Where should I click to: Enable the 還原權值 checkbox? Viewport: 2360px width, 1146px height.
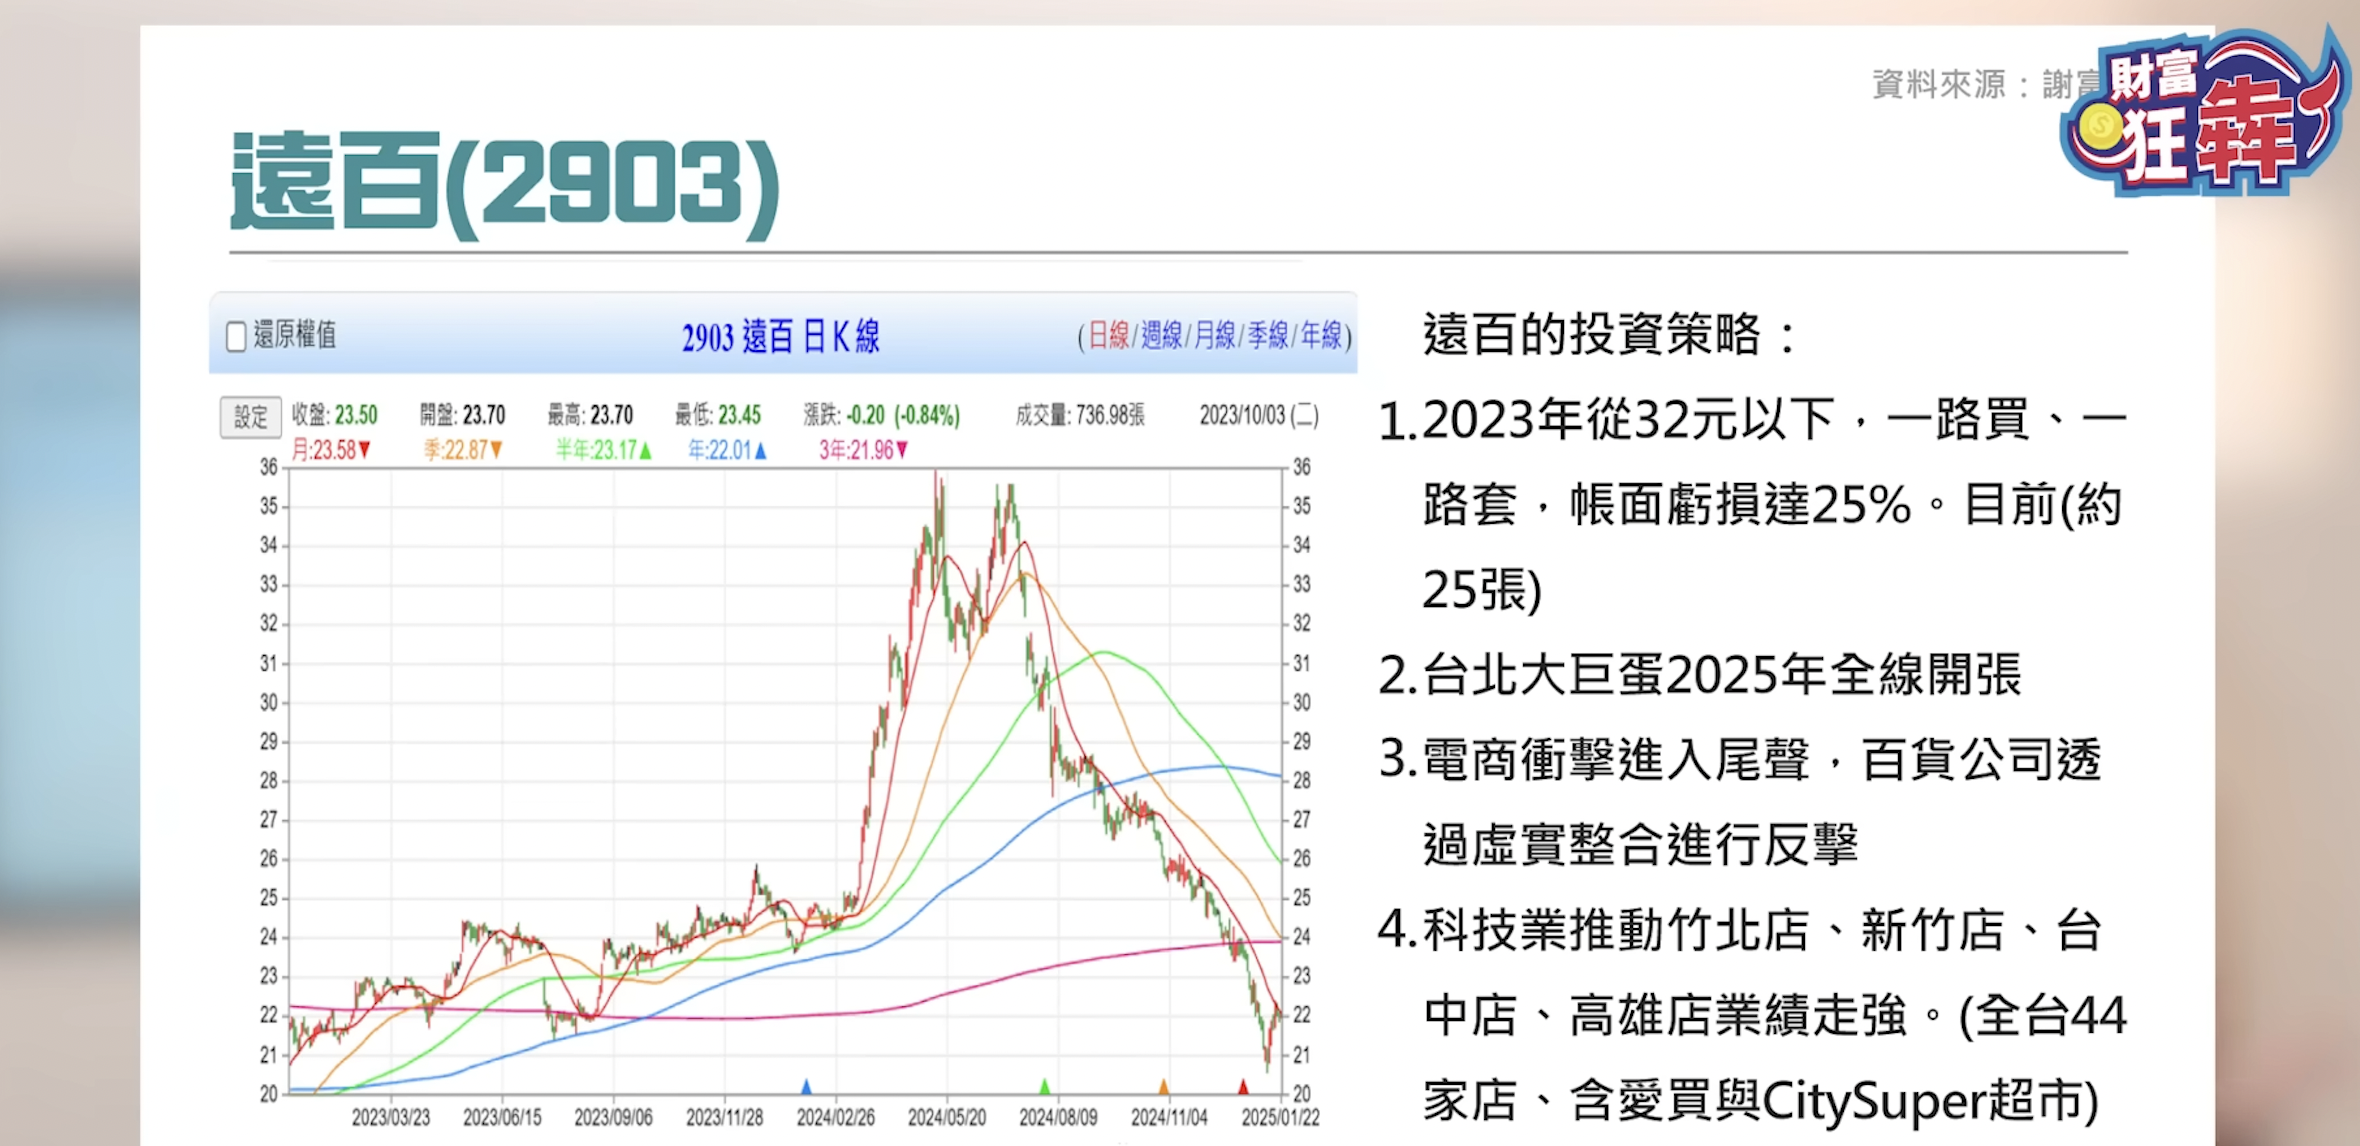coord(235,337)
